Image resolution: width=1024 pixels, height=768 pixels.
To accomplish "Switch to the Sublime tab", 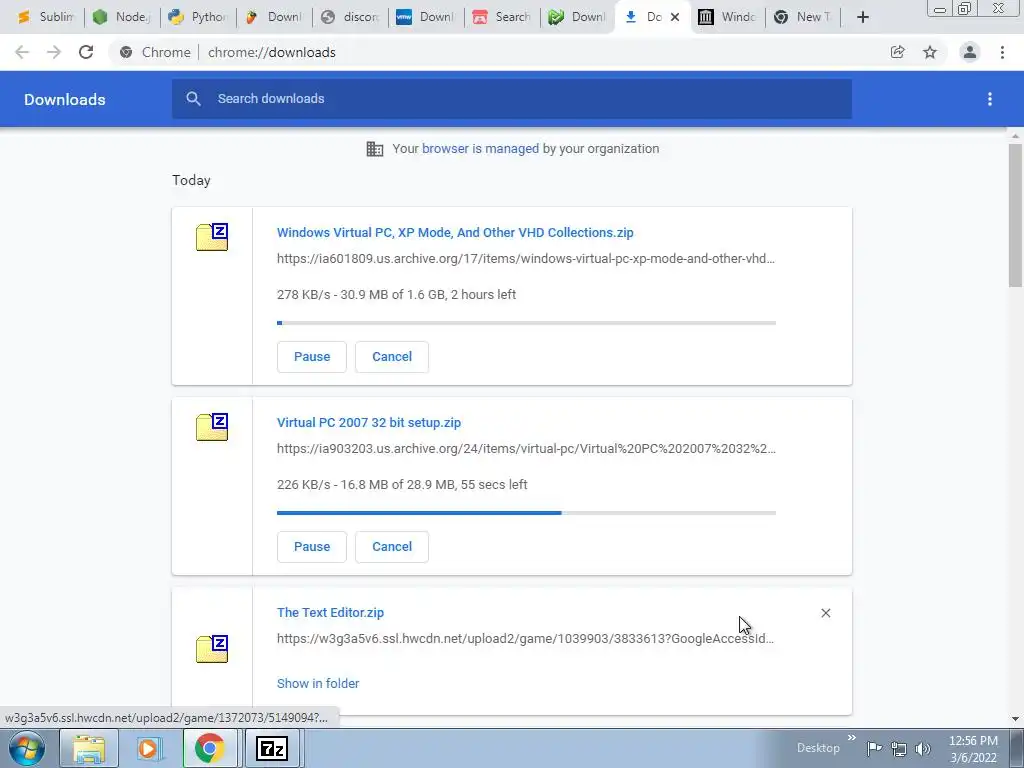I will point(46,17).
